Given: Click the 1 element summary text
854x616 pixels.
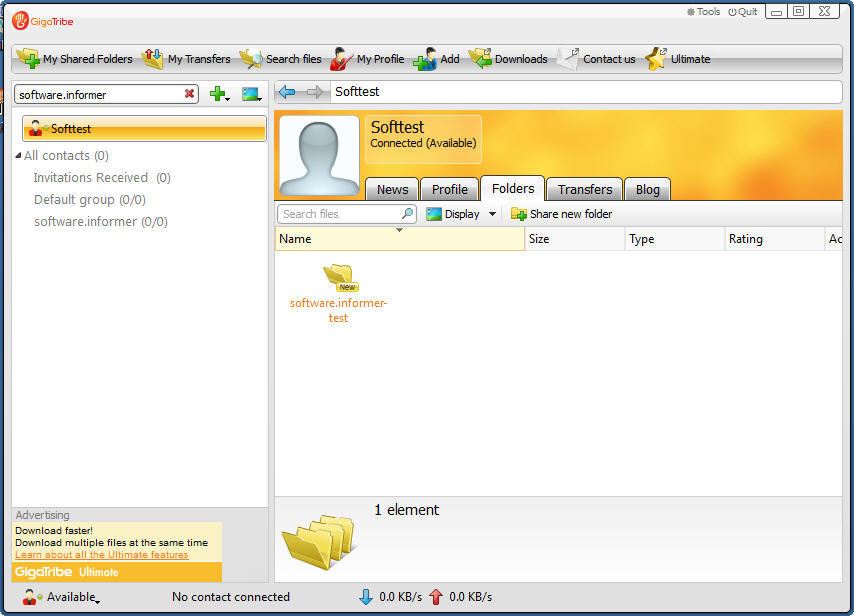Looking at the screenshot, I should (406, 510).
